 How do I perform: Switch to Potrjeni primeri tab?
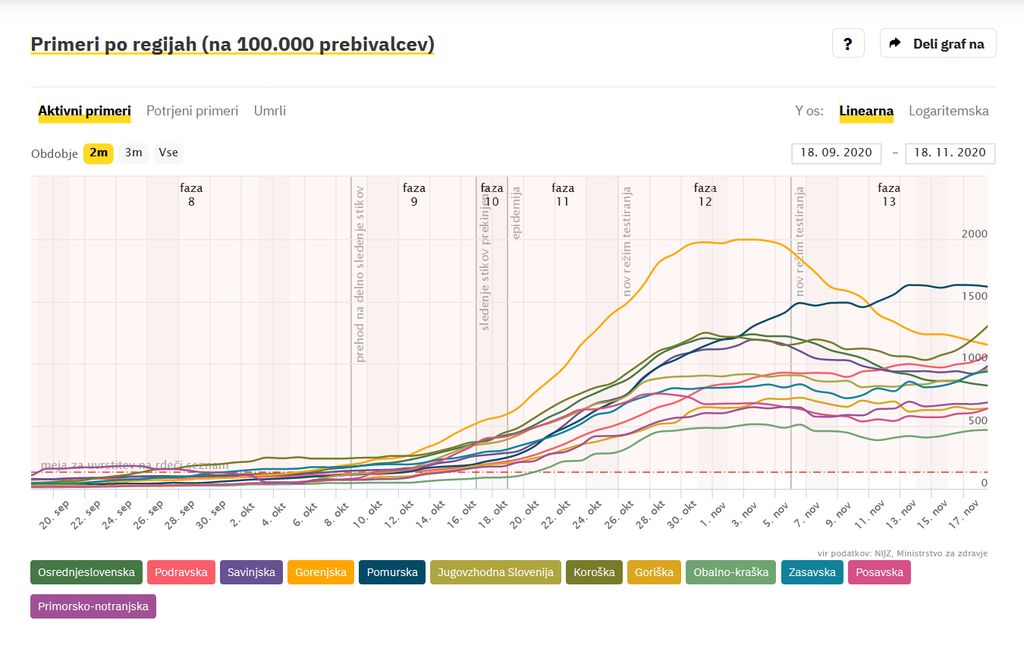coord(192,111)
